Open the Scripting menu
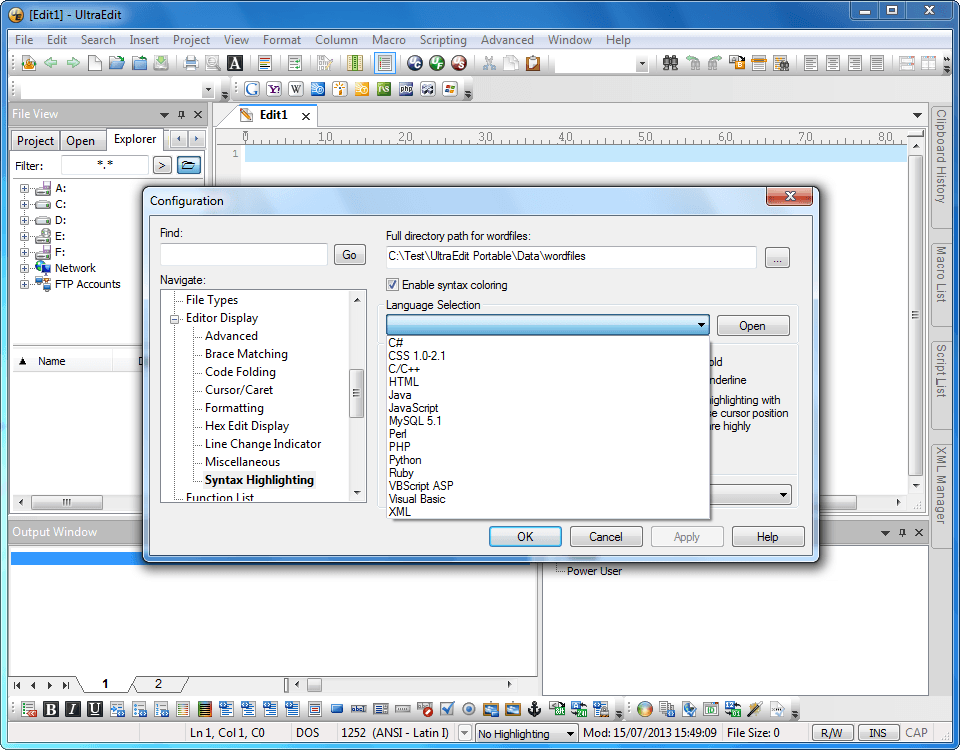The image size is (960, 750). click(443, 40)
